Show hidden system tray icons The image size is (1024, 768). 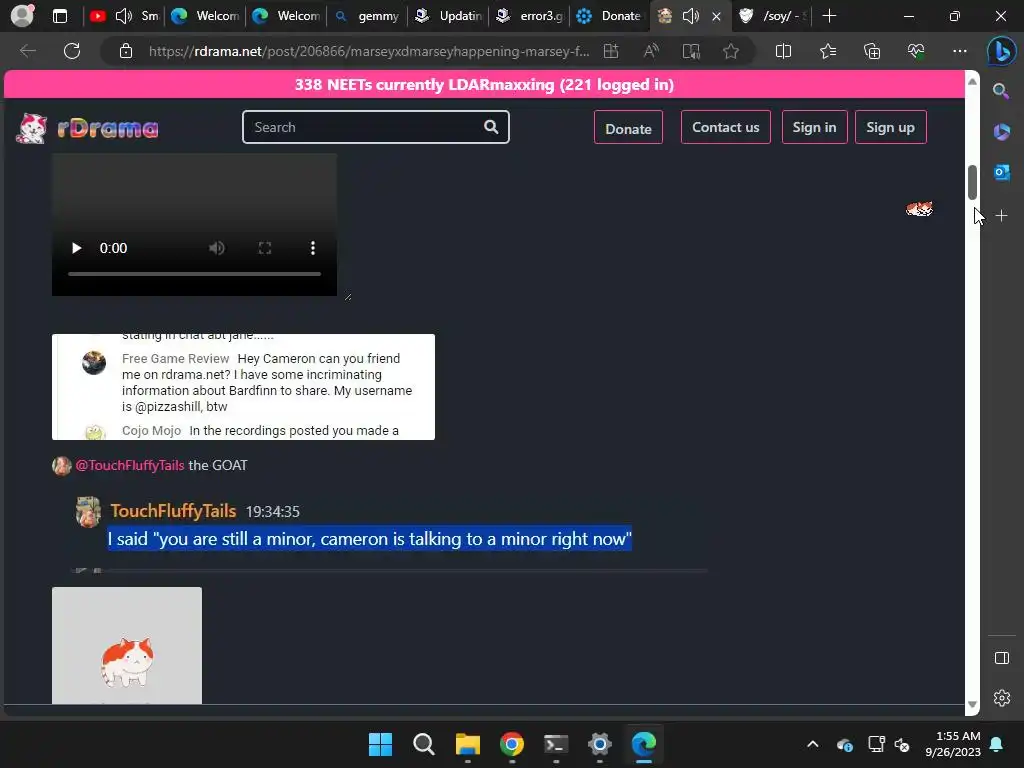[812, 744]
